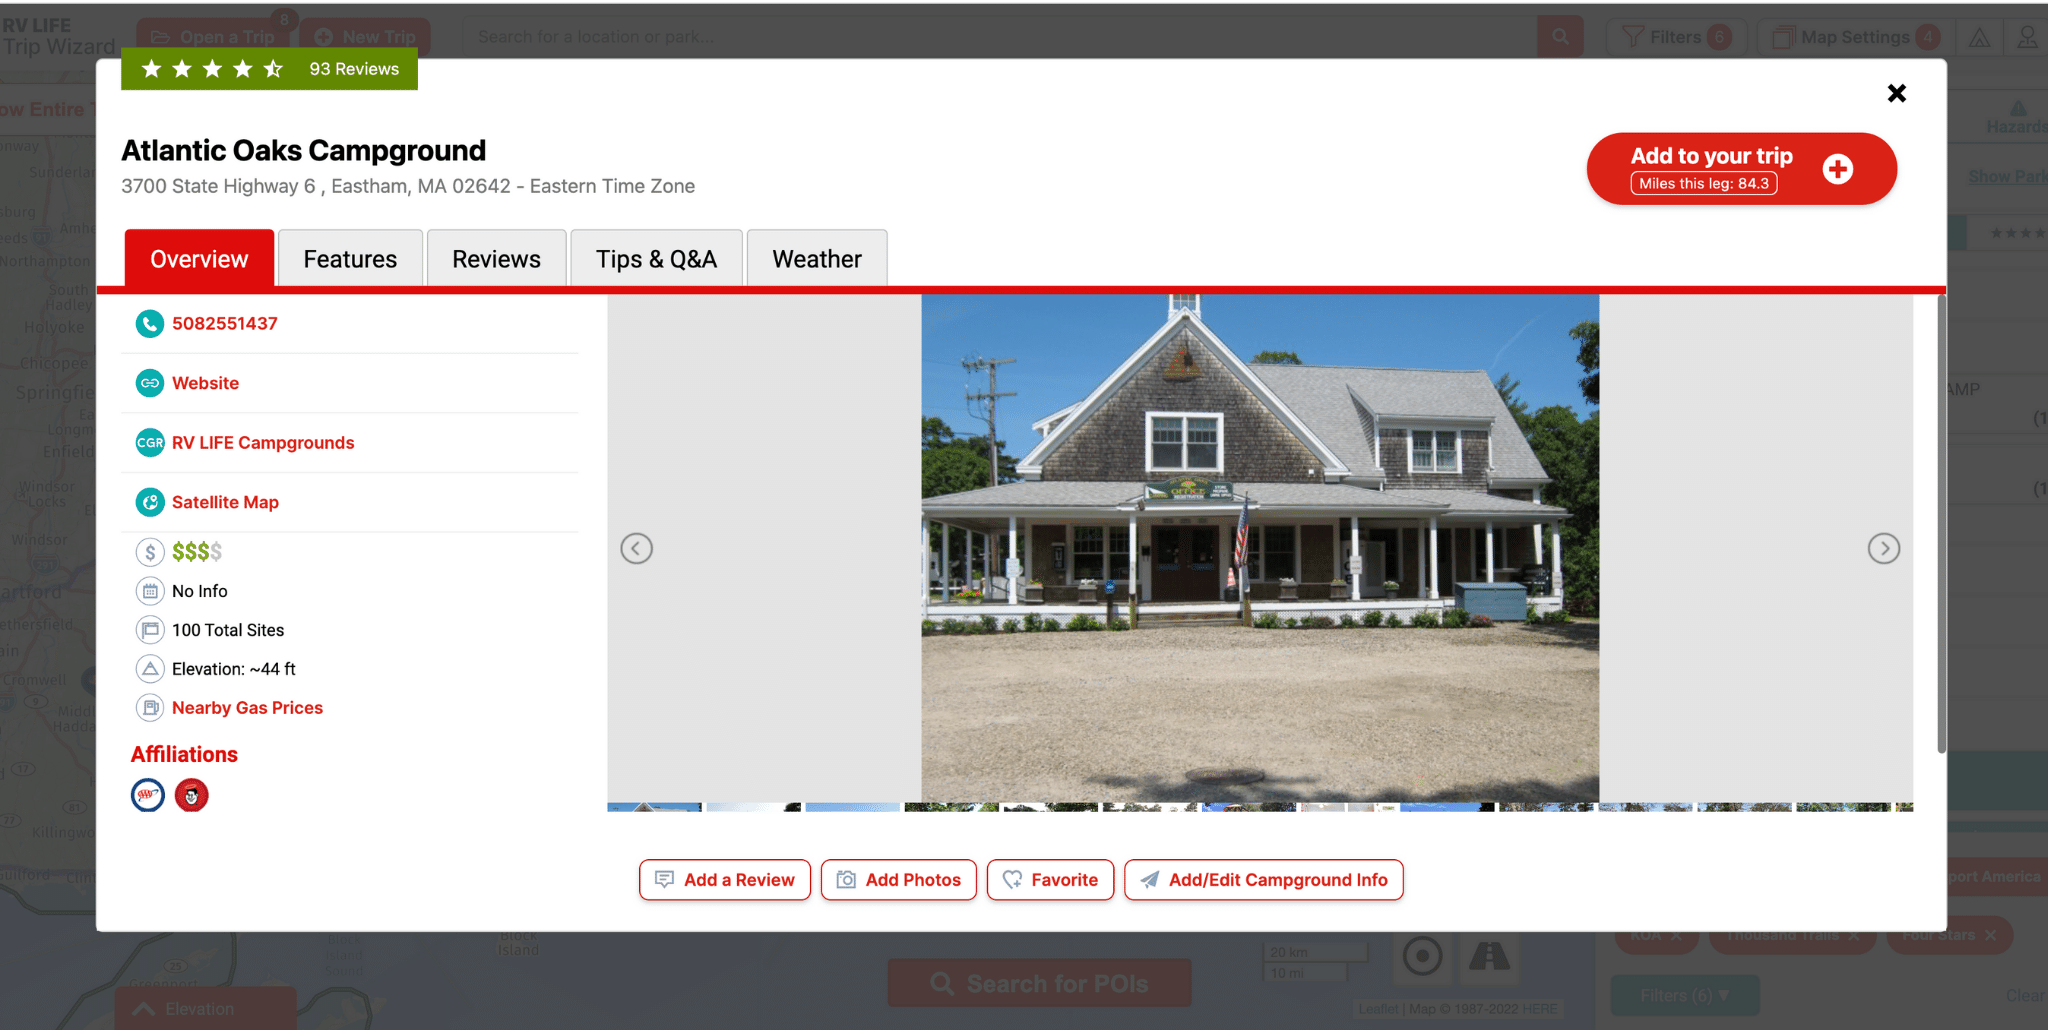Click the Satellite Map globe icon
Screen dimensions: 2048x1030
(x=150, y=502)
